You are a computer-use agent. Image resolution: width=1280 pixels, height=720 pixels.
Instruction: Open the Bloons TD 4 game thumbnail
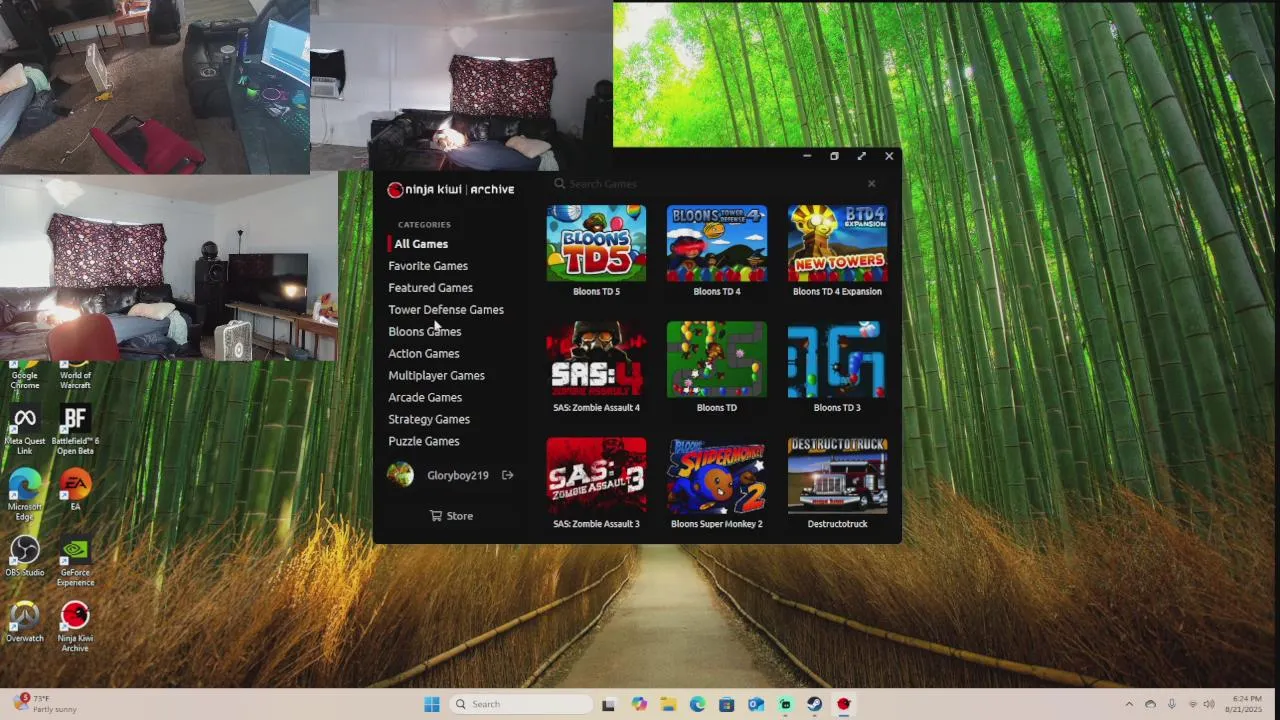[x=717, y=243]
